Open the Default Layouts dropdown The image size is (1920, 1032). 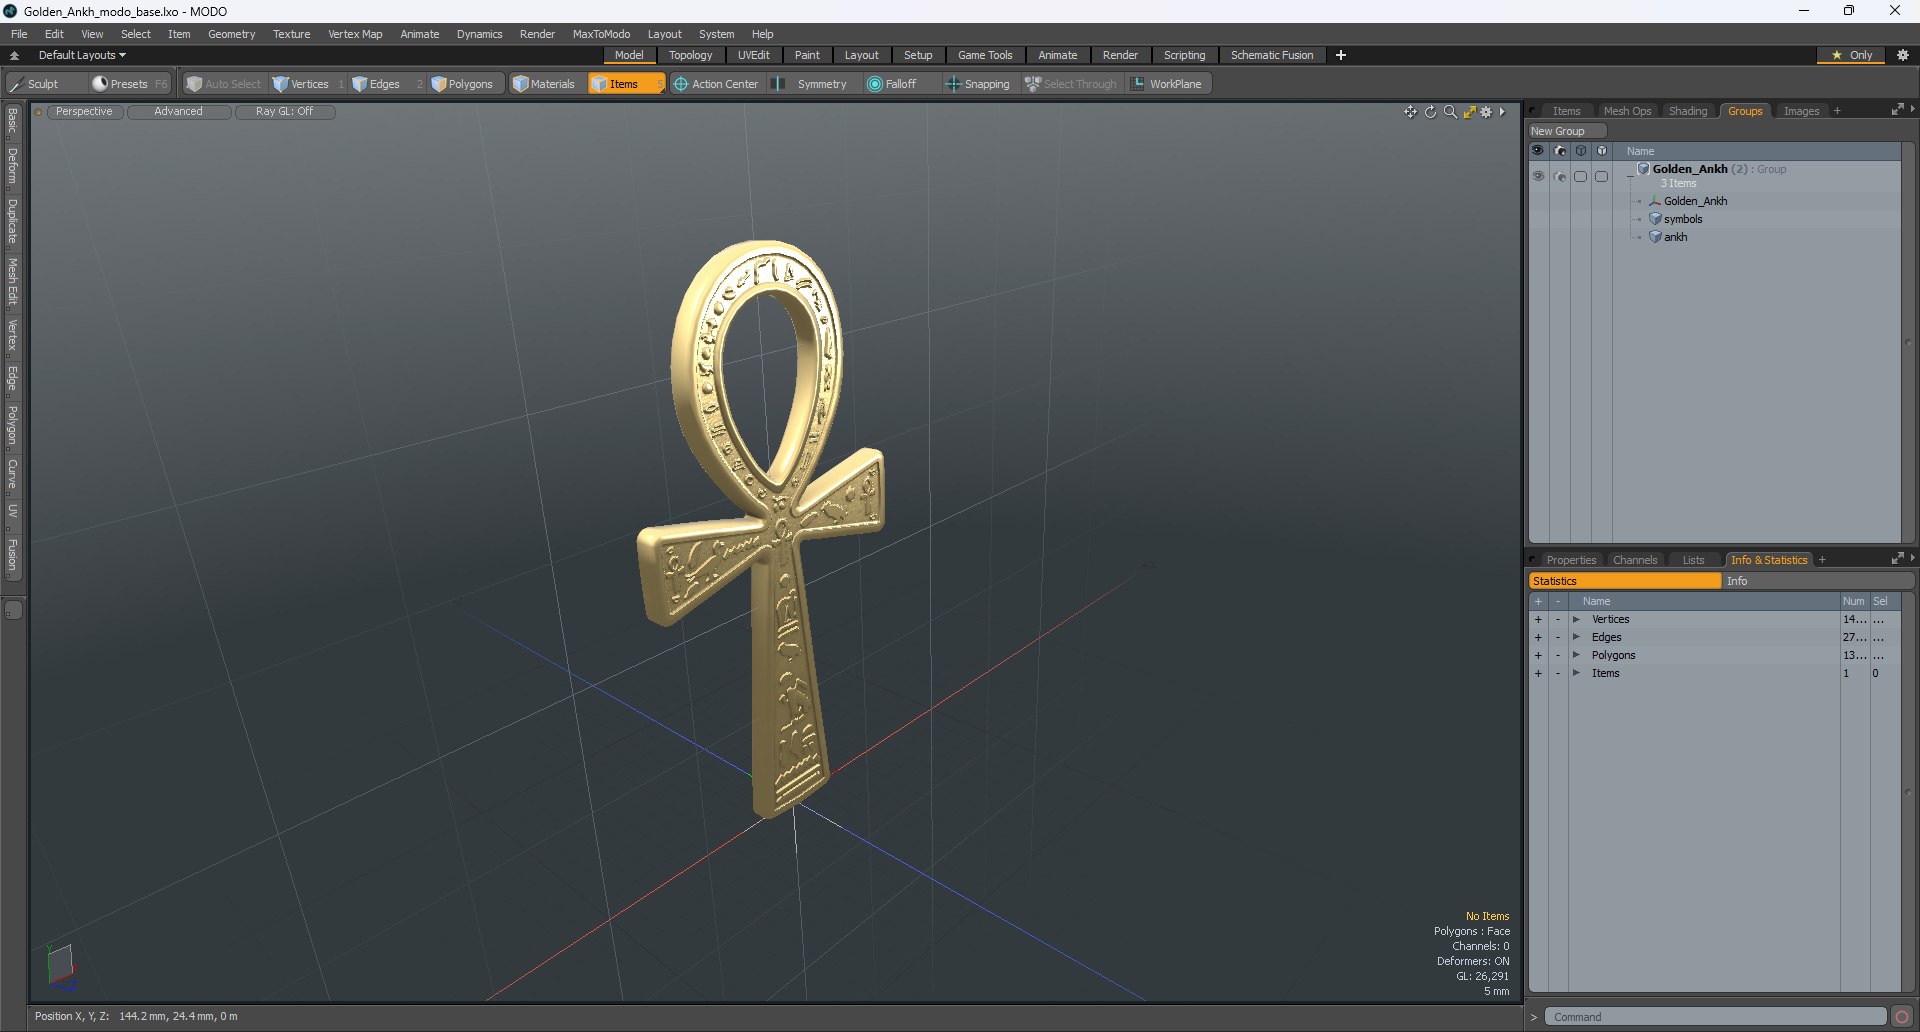82,55
